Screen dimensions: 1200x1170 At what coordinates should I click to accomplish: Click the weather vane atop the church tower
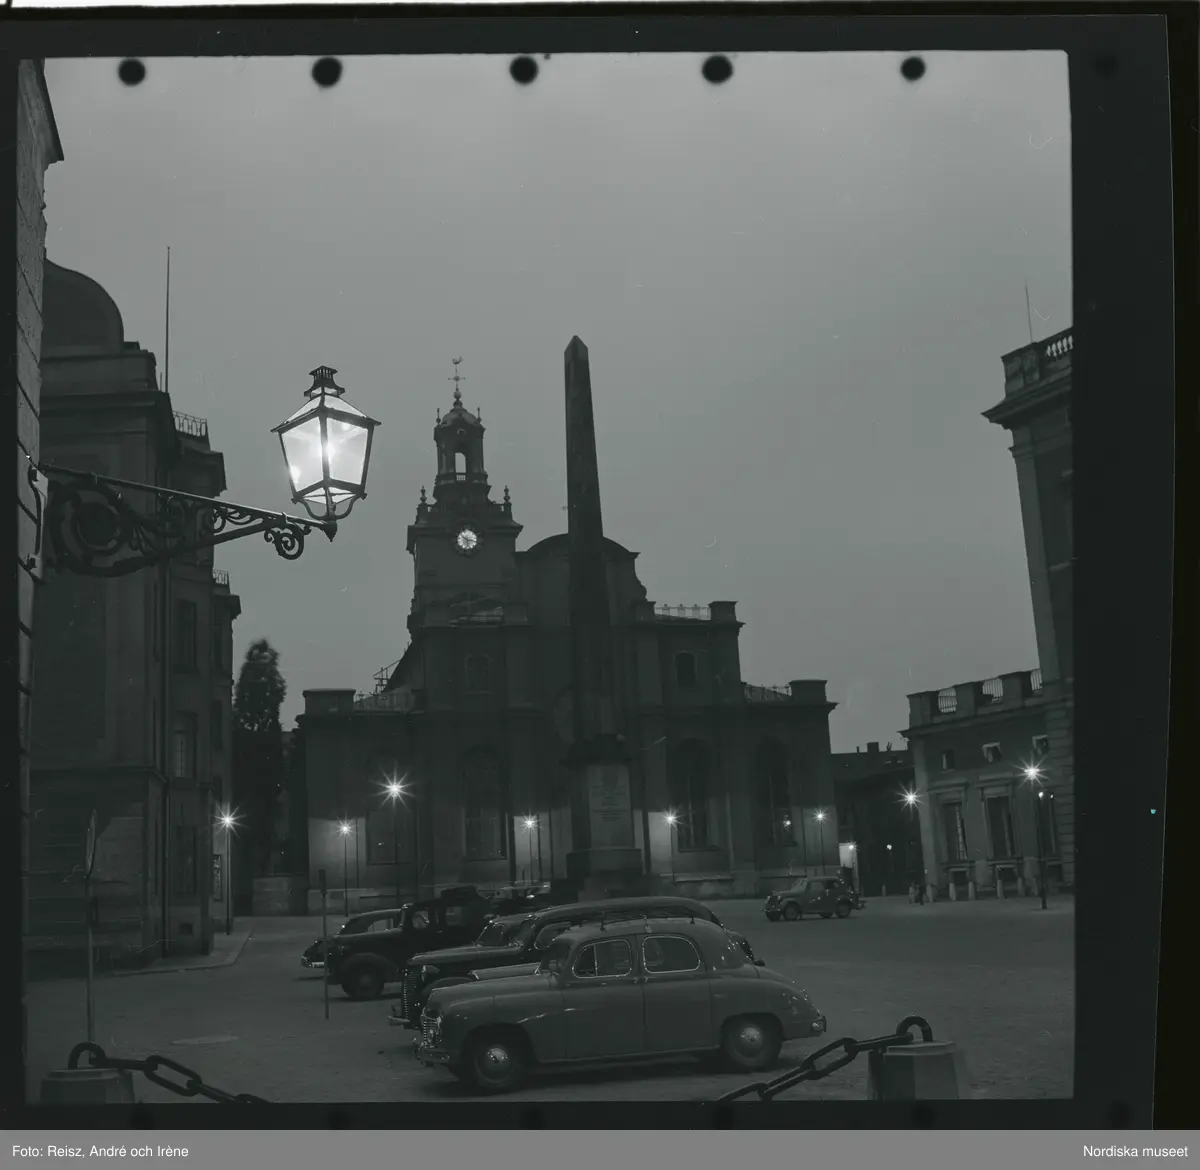pyautogui.click(x=457, y=369)
